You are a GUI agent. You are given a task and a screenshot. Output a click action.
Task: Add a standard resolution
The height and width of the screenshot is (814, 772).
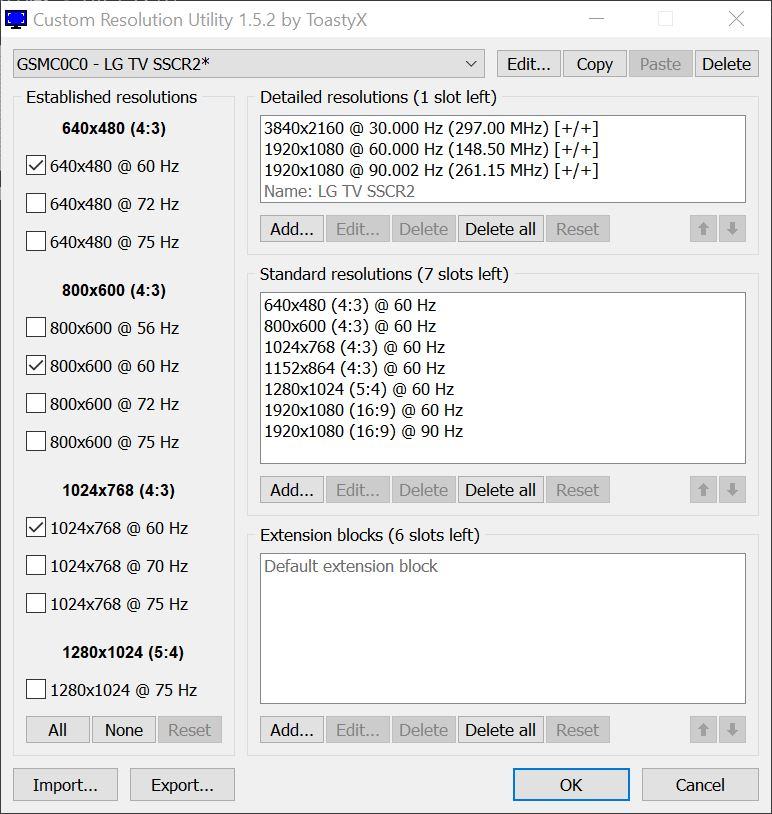click(292, 490)
